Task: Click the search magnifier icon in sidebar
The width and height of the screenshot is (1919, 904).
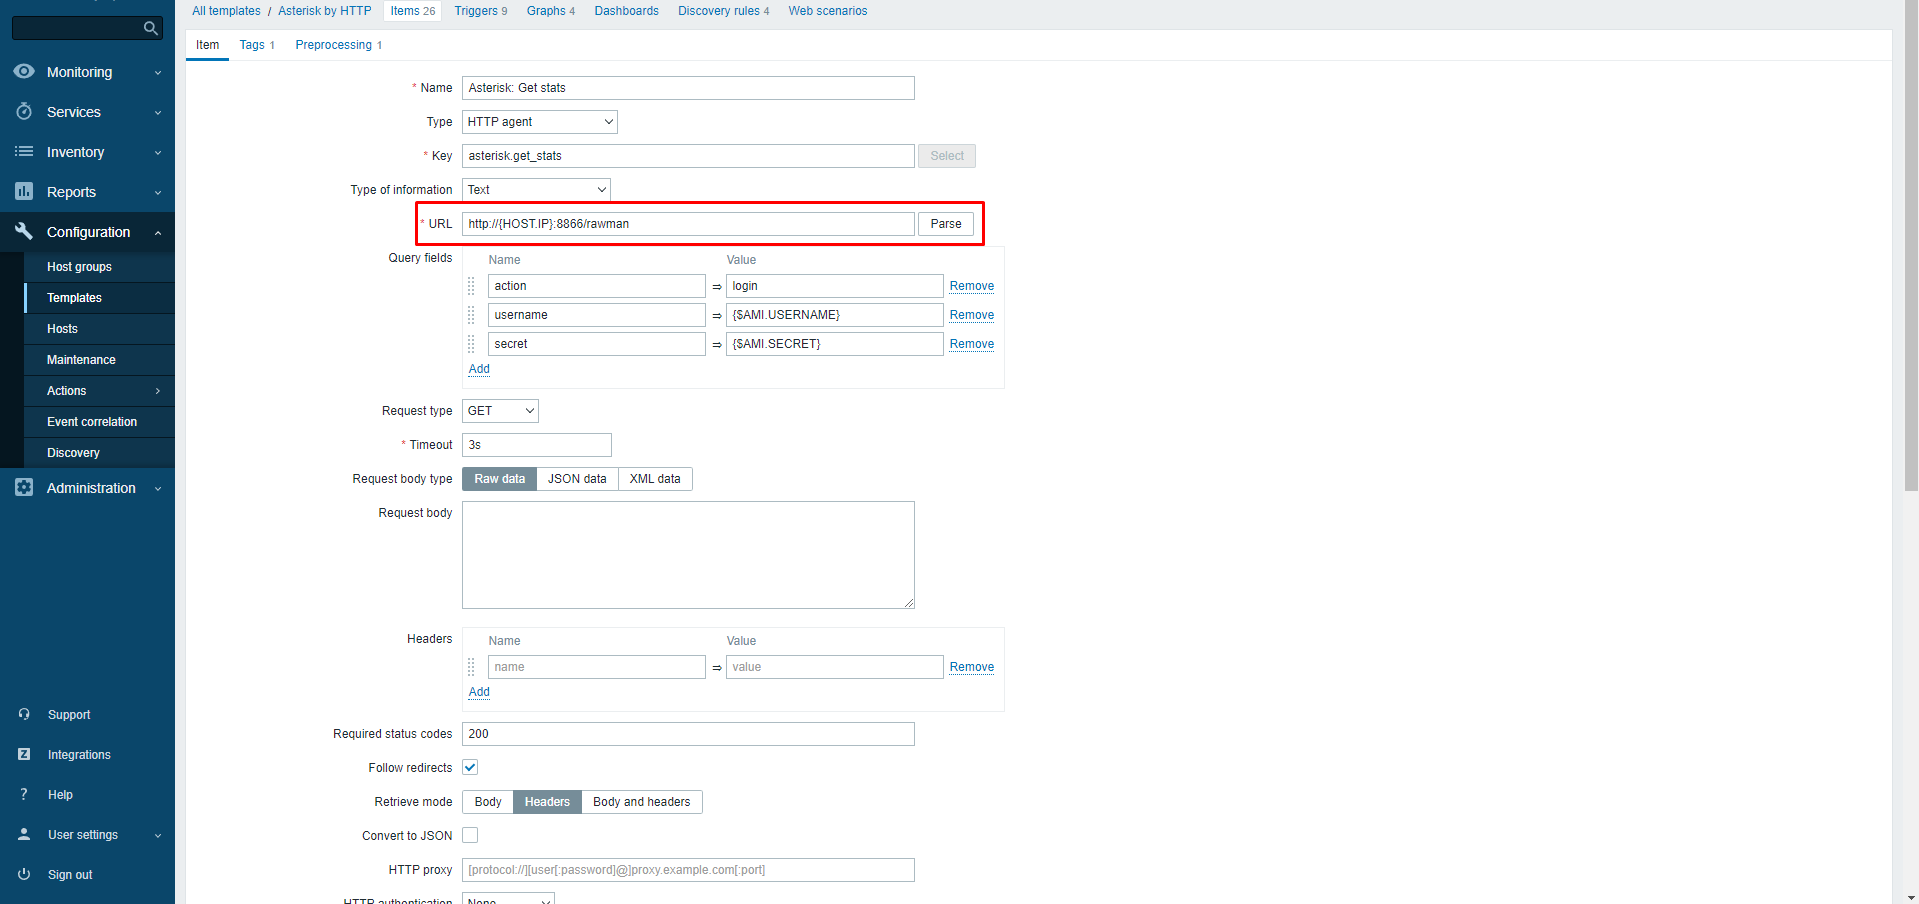Action: pos(151,28)
